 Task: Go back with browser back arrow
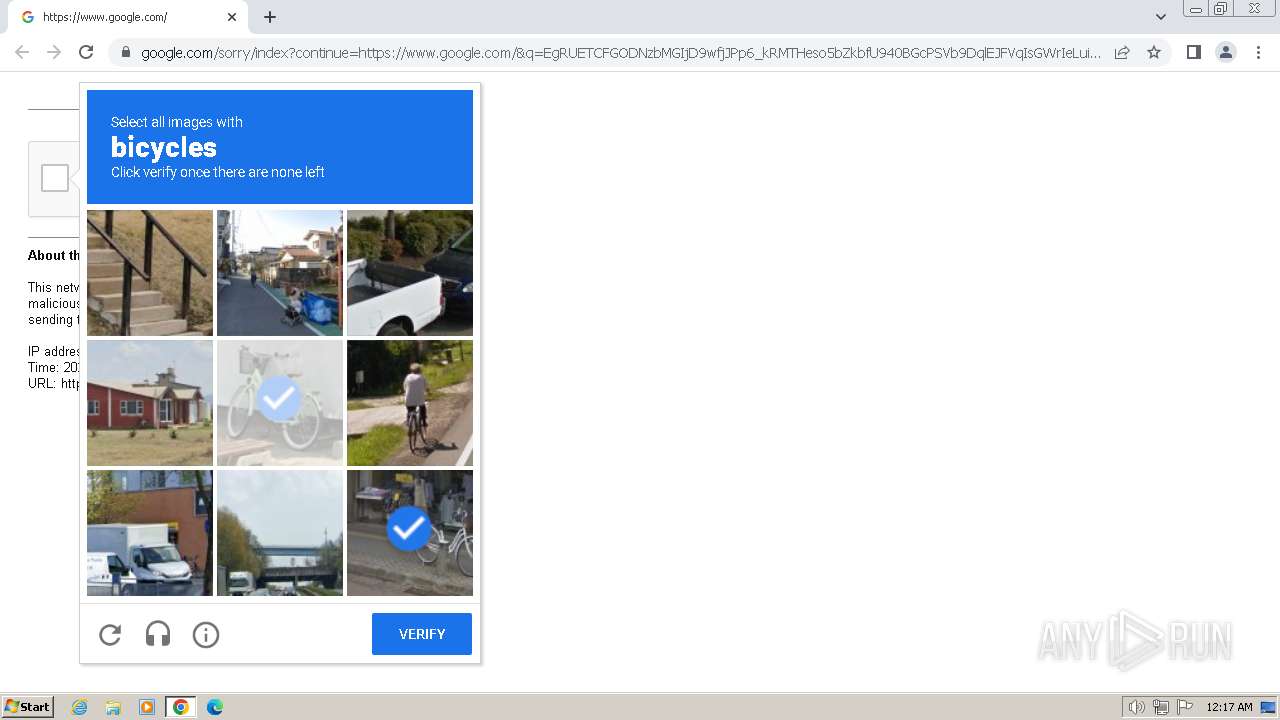tap(22, 52)
